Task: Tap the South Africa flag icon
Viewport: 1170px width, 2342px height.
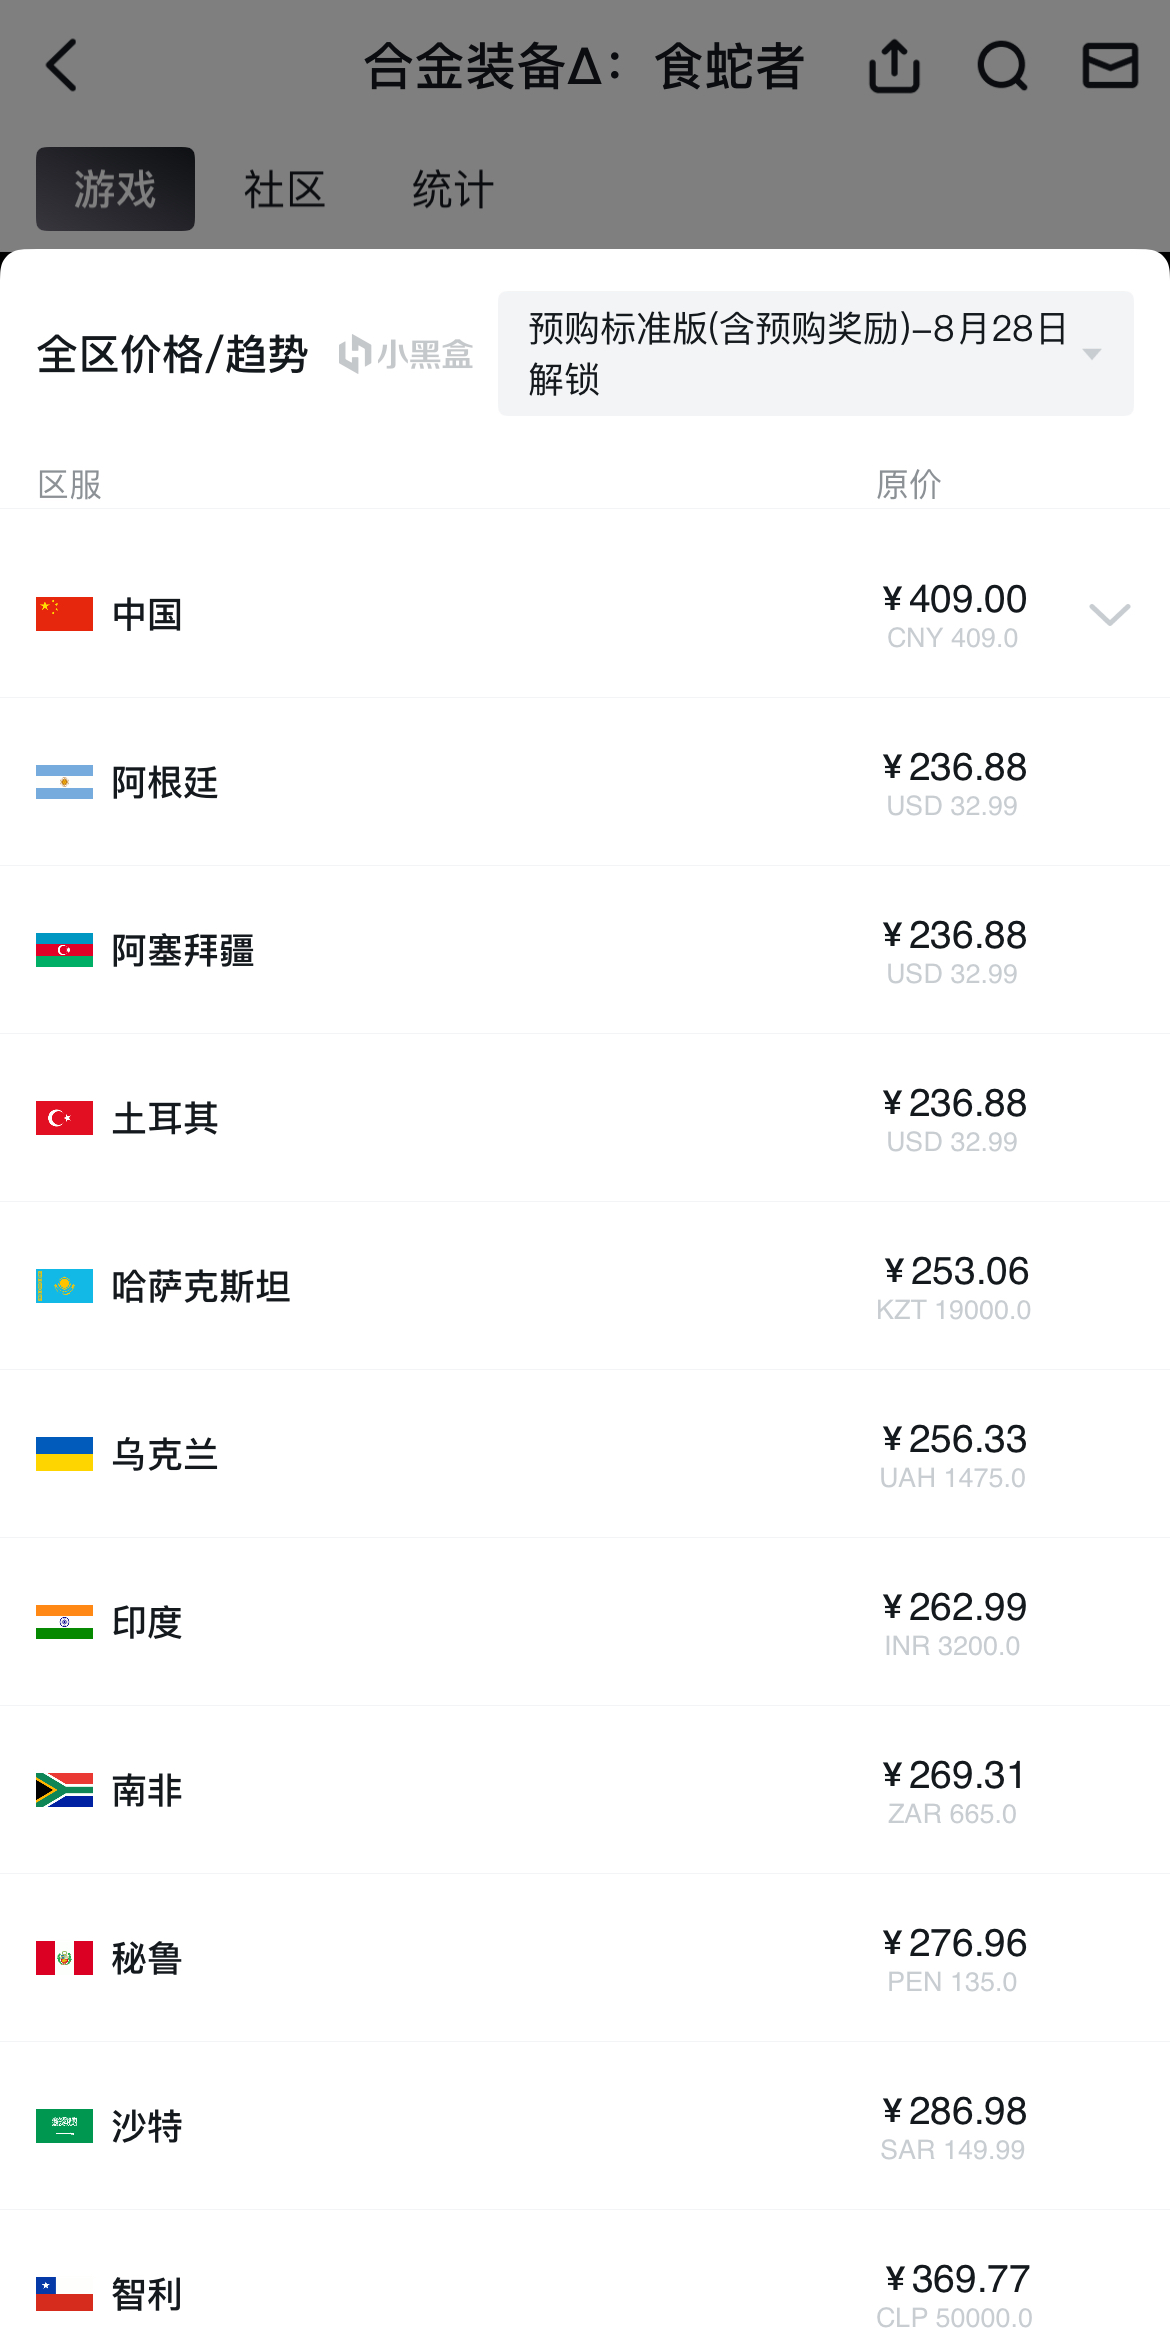Action: click(64, 1790)
